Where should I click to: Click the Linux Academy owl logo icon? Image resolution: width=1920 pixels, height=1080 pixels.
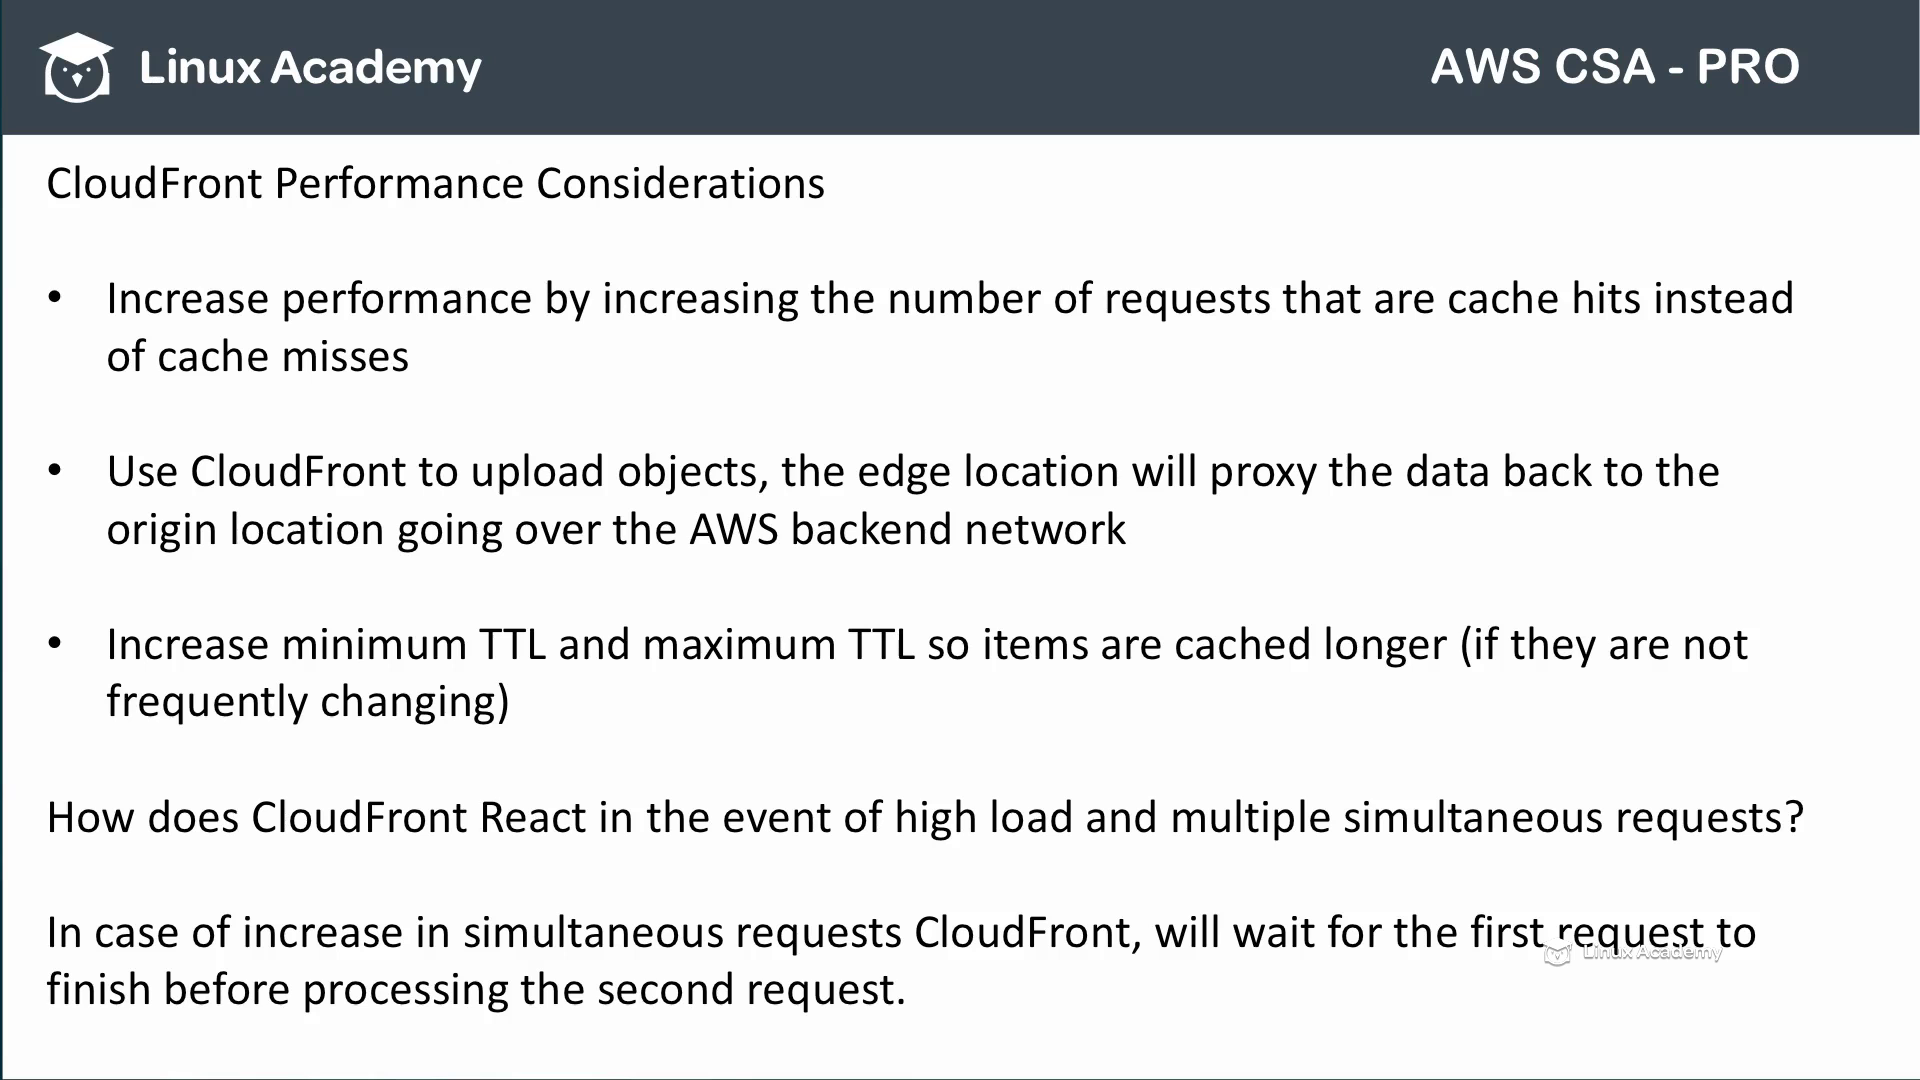click(75, 66)
